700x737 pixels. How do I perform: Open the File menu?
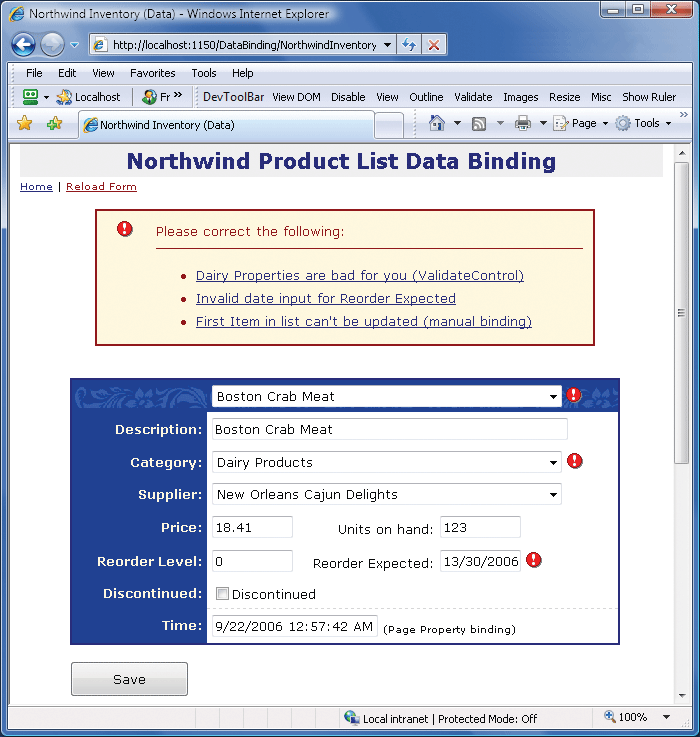pyautogui.click(x=34, y=73)
